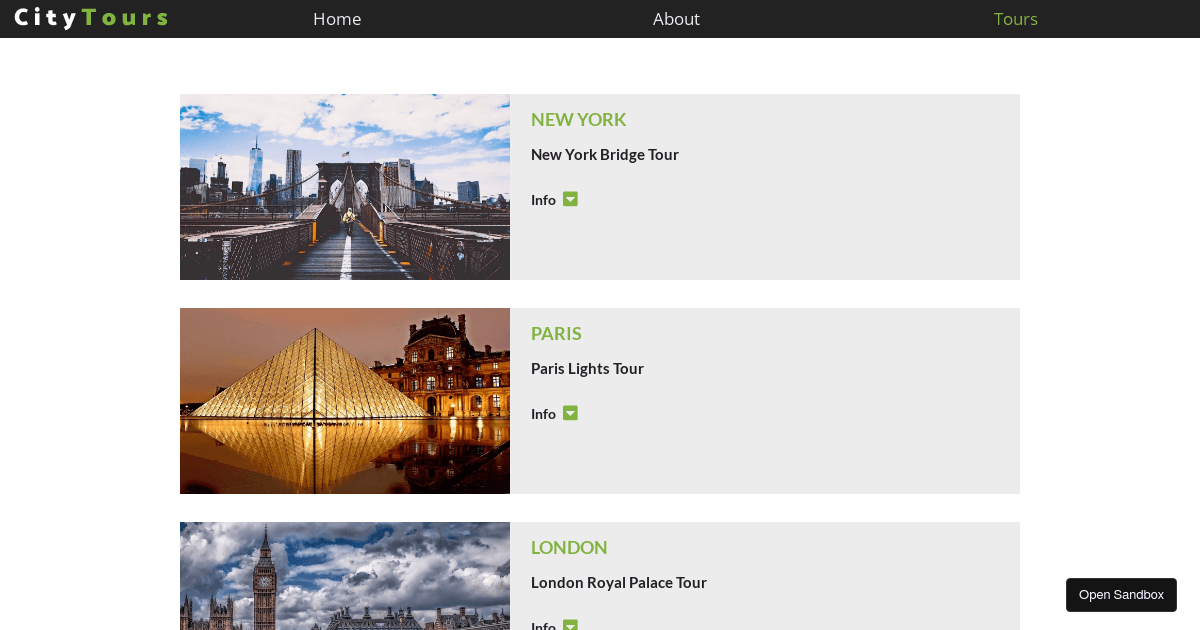Expand the Paris Lights Tour info section
This screenshot has width=1200, height=630.
tap(570, 413)
